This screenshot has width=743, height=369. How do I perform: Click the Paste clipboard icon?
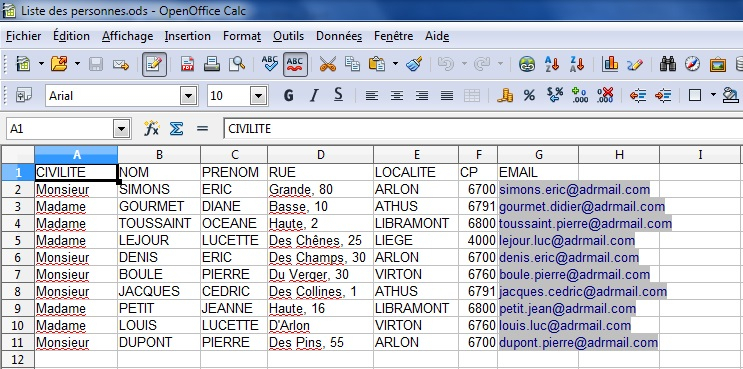[377, 64]
